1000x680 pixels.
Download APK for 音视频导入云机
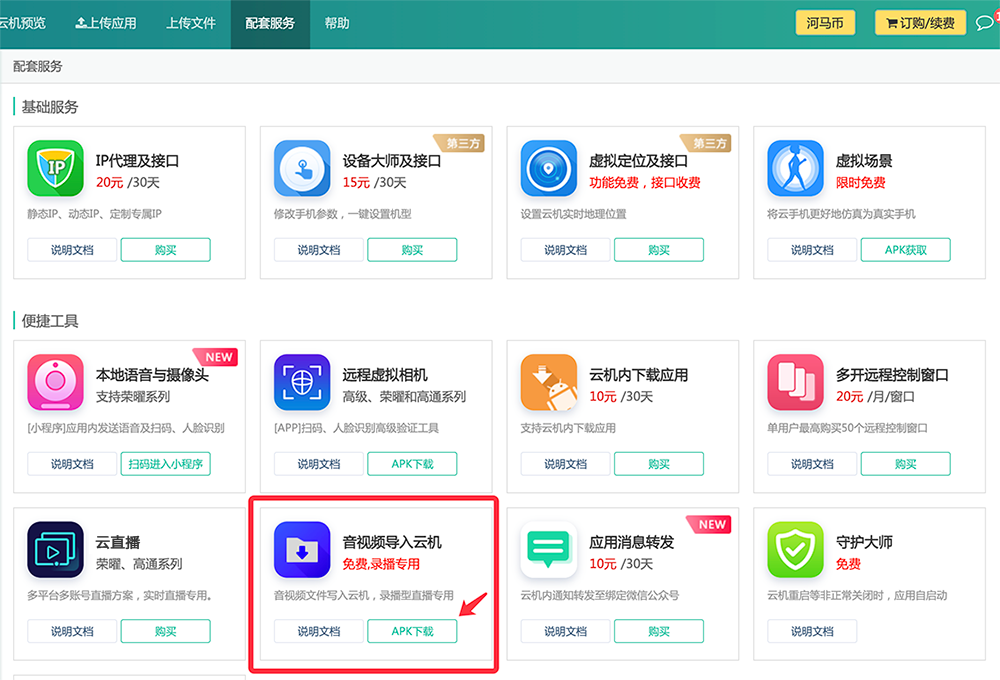[x=412, y=631]
